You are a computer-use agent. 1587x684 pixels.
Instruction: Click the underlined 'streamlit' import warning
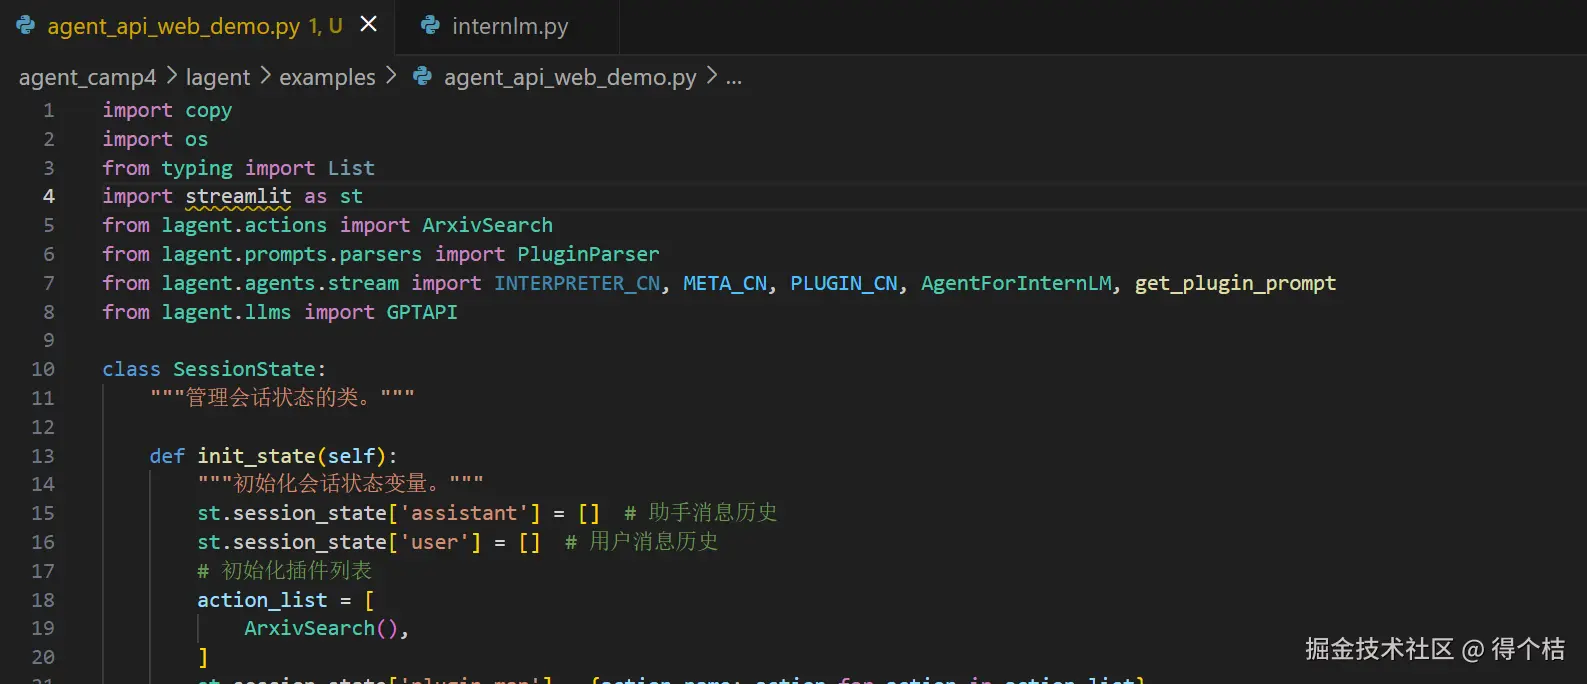[238, 197]
